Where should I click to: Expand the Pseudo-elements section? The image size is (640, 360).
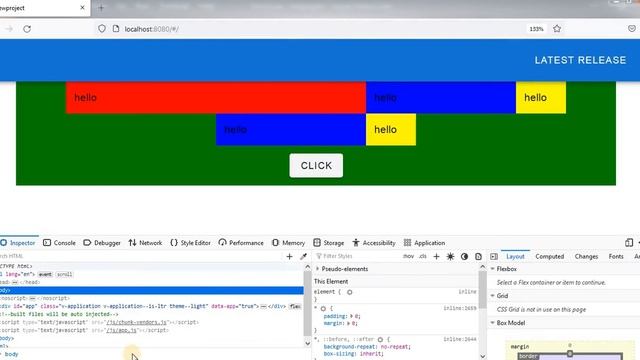point(317,269)
